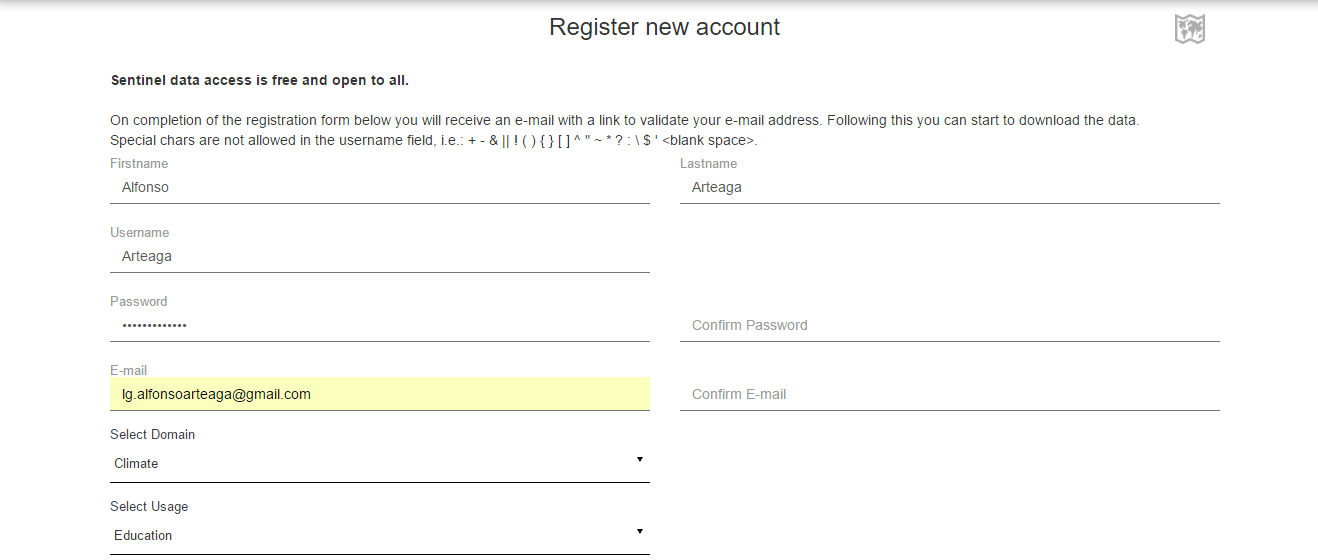
Task: Click the highlighted E-mail field
Action: coord(380,394)
